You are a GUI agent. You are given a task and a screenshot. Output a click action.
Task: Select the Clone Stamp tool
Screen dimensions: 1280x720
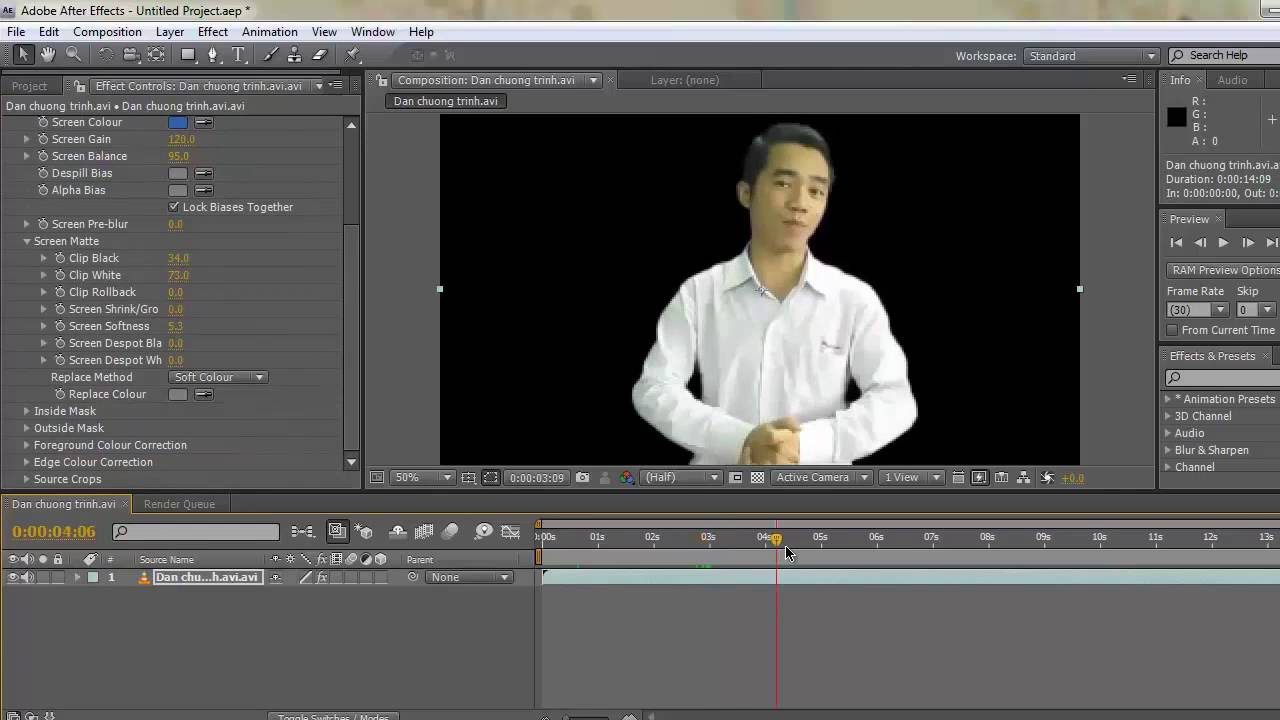coord(294,55)
